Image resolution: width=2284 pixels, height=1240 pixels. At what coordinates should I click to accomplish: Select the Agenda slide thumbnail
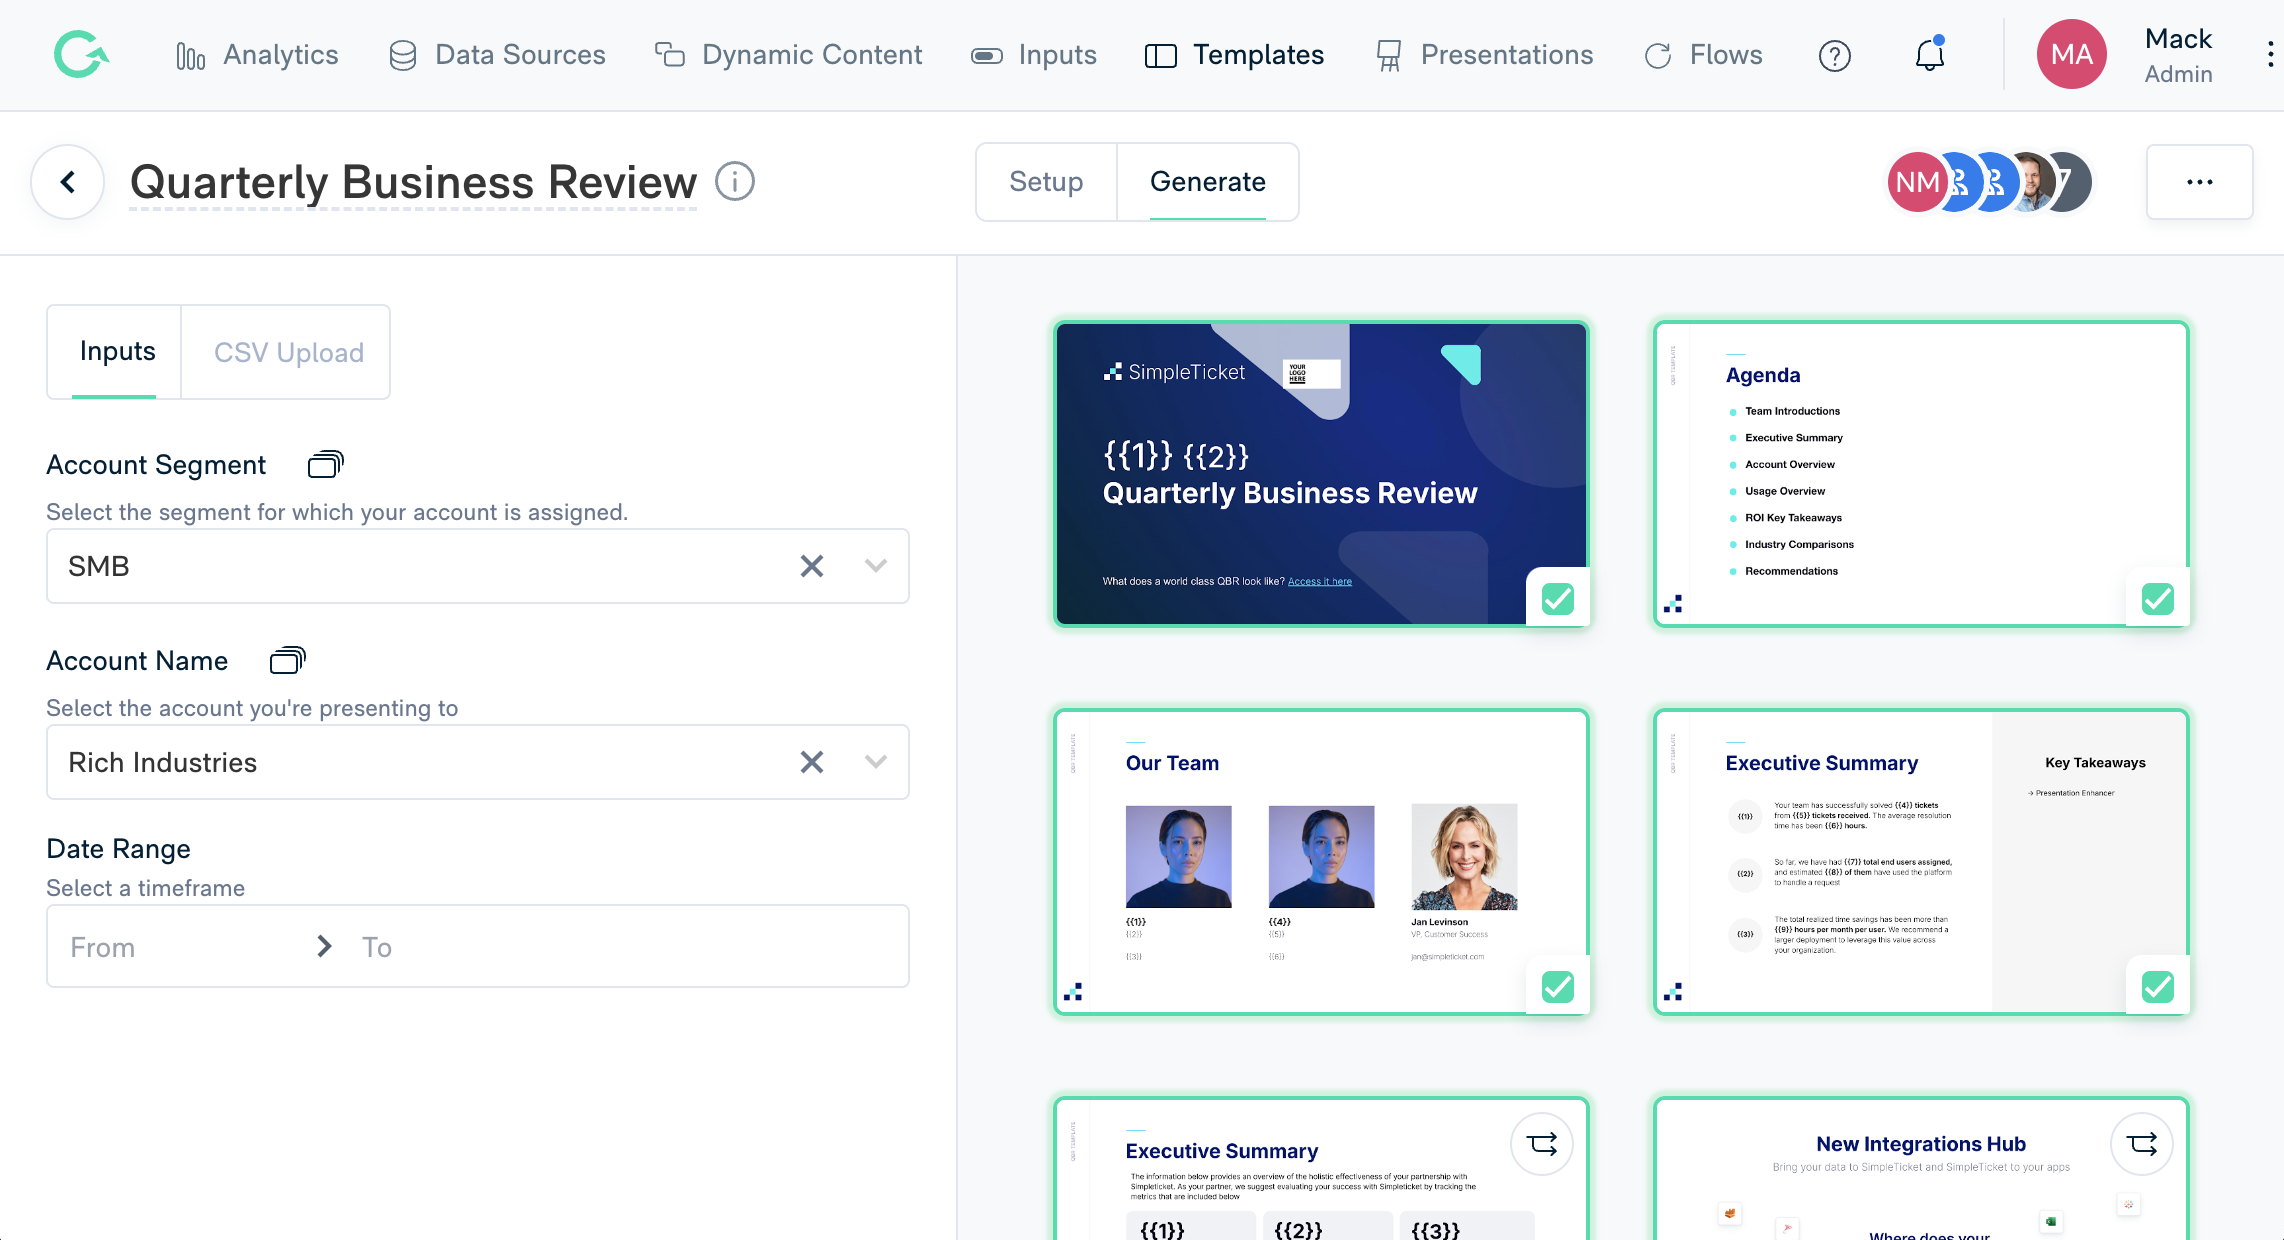click(1921, 474)
